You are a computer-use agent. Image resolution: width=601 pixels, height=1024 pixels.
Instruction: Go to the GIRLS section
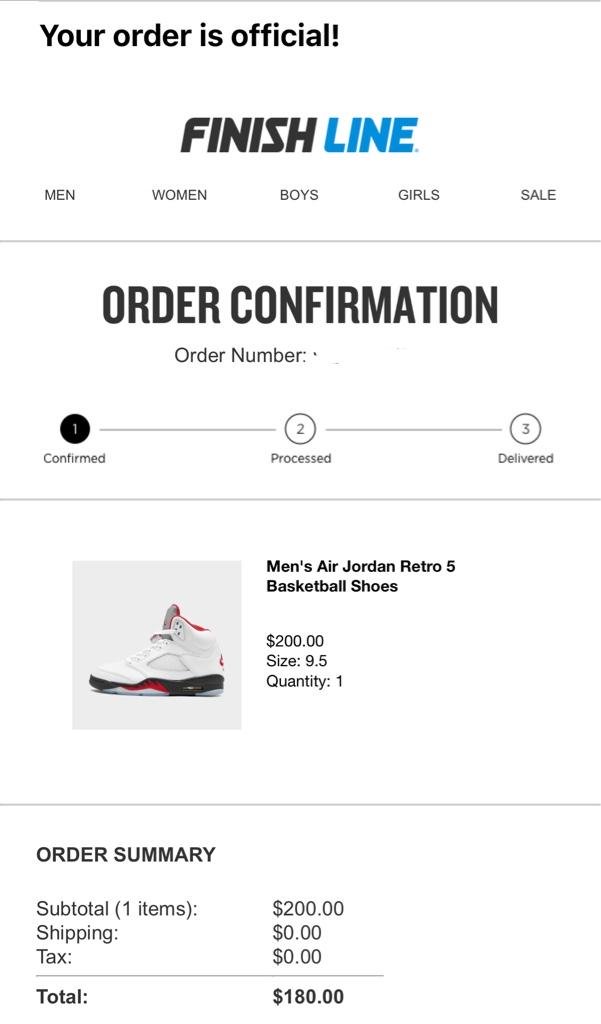pos(418,195)
